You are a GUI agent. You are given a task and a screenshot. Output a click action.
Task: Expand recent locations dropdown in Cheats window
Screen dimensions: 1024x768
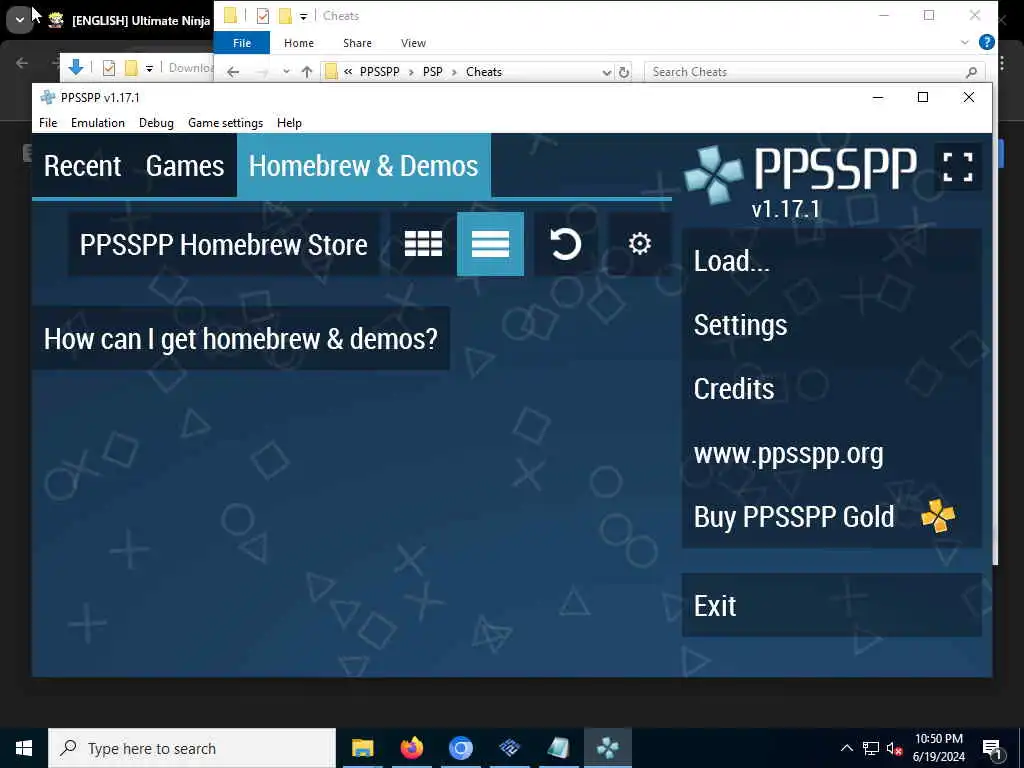tap(286, 72)
